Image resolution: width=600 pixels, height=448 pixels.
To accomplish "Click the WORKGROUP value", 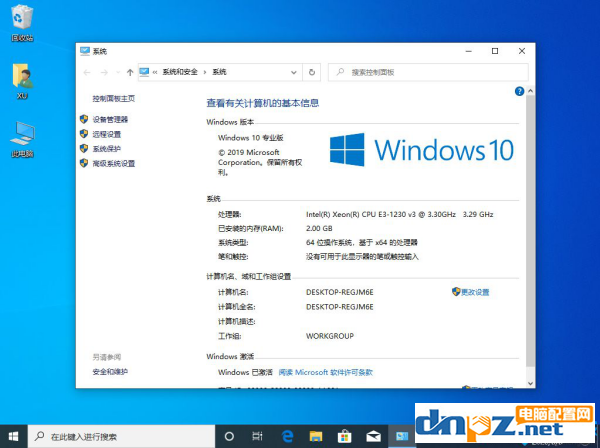I will tap(330, 336).
